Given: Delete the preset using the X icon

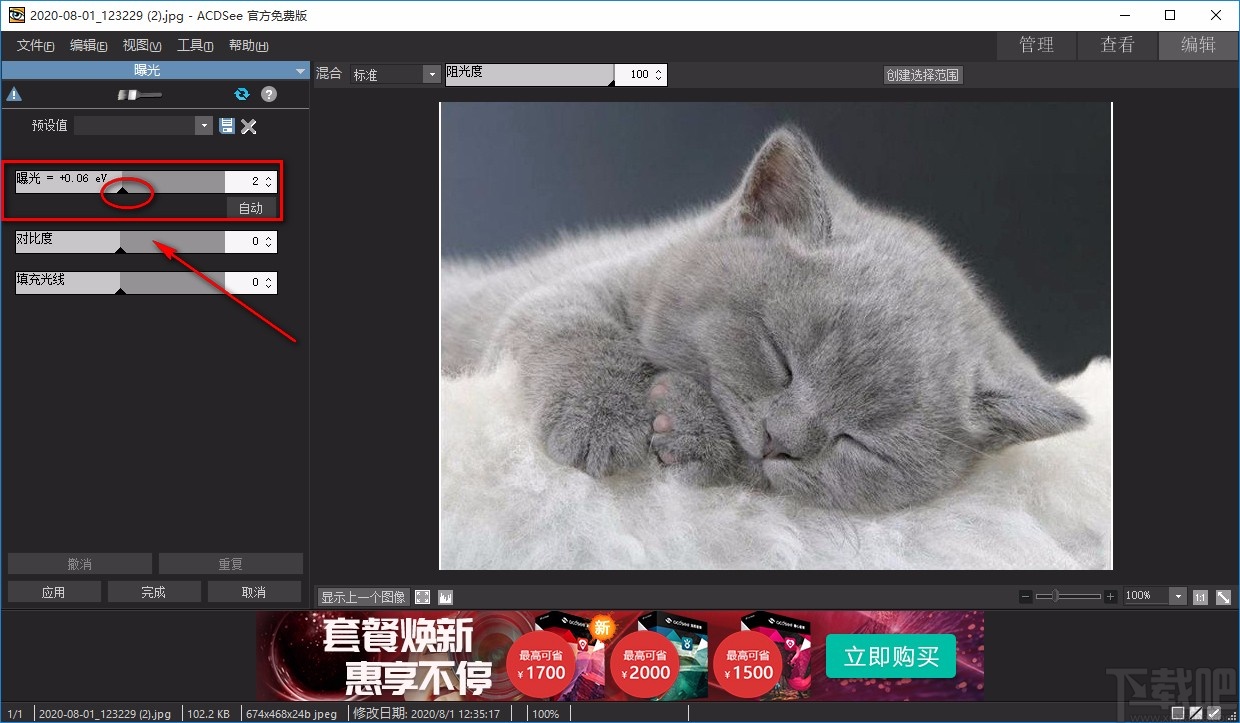Looking at the screenshot, I should pos(249,126).
